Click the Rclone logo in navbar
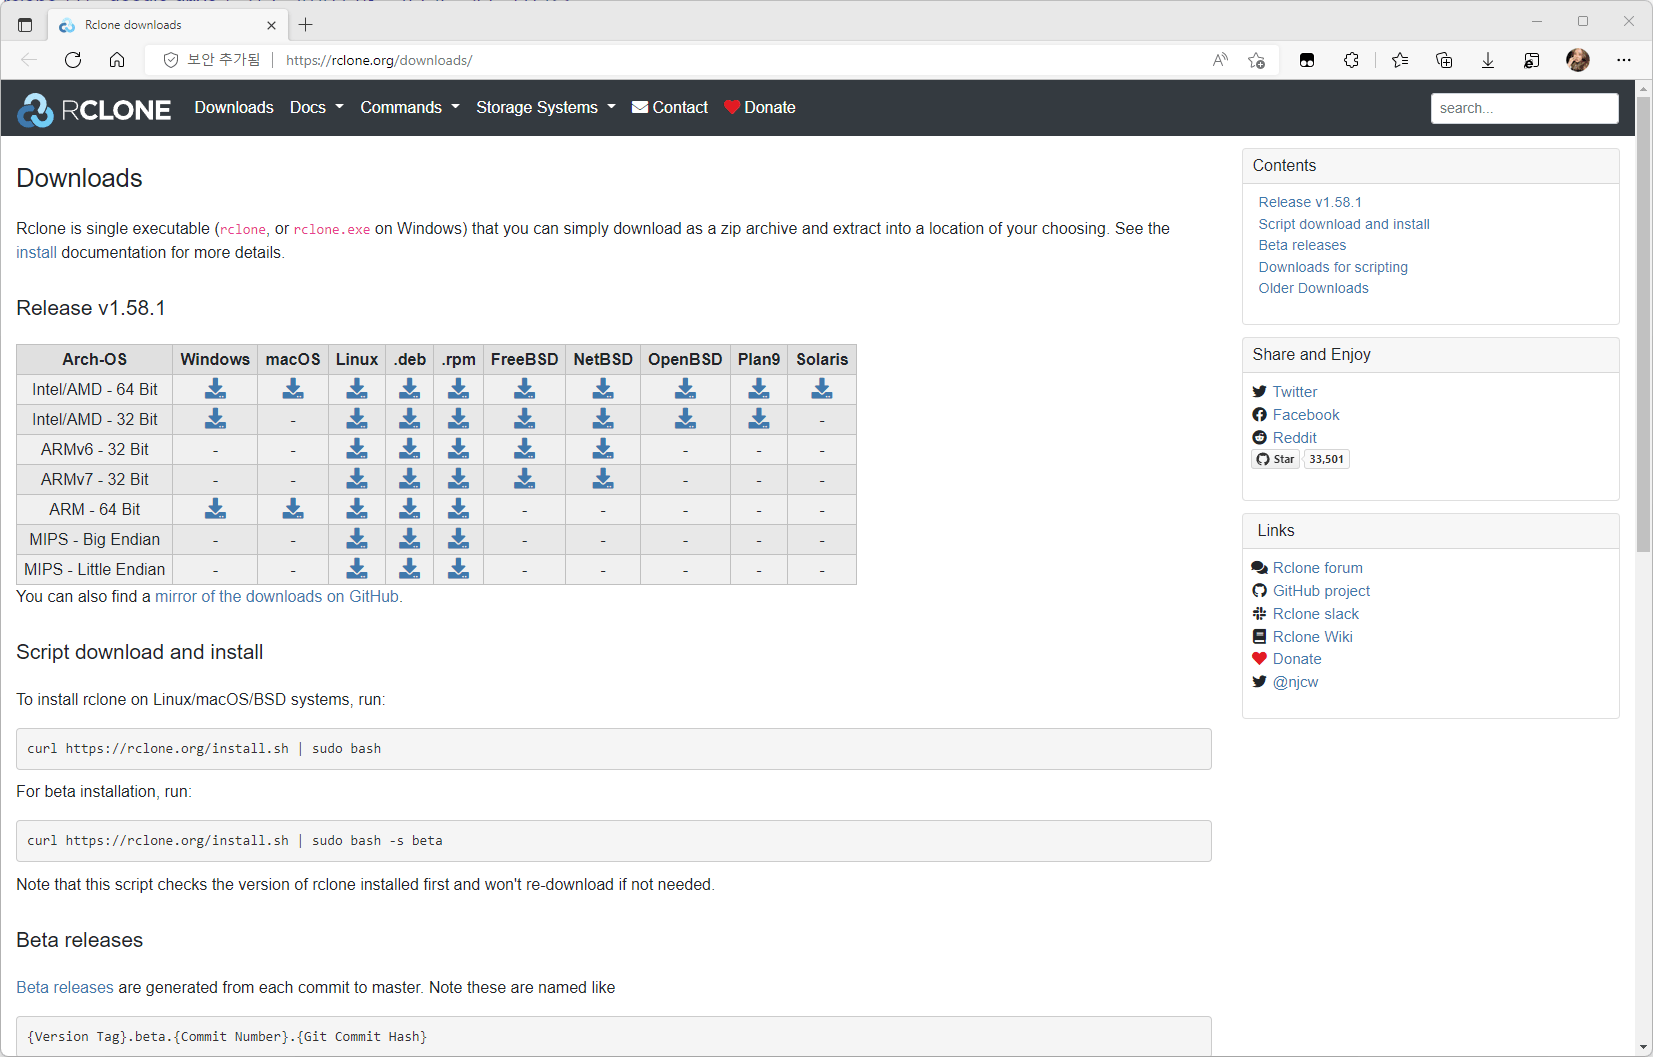 pos(94,109)
